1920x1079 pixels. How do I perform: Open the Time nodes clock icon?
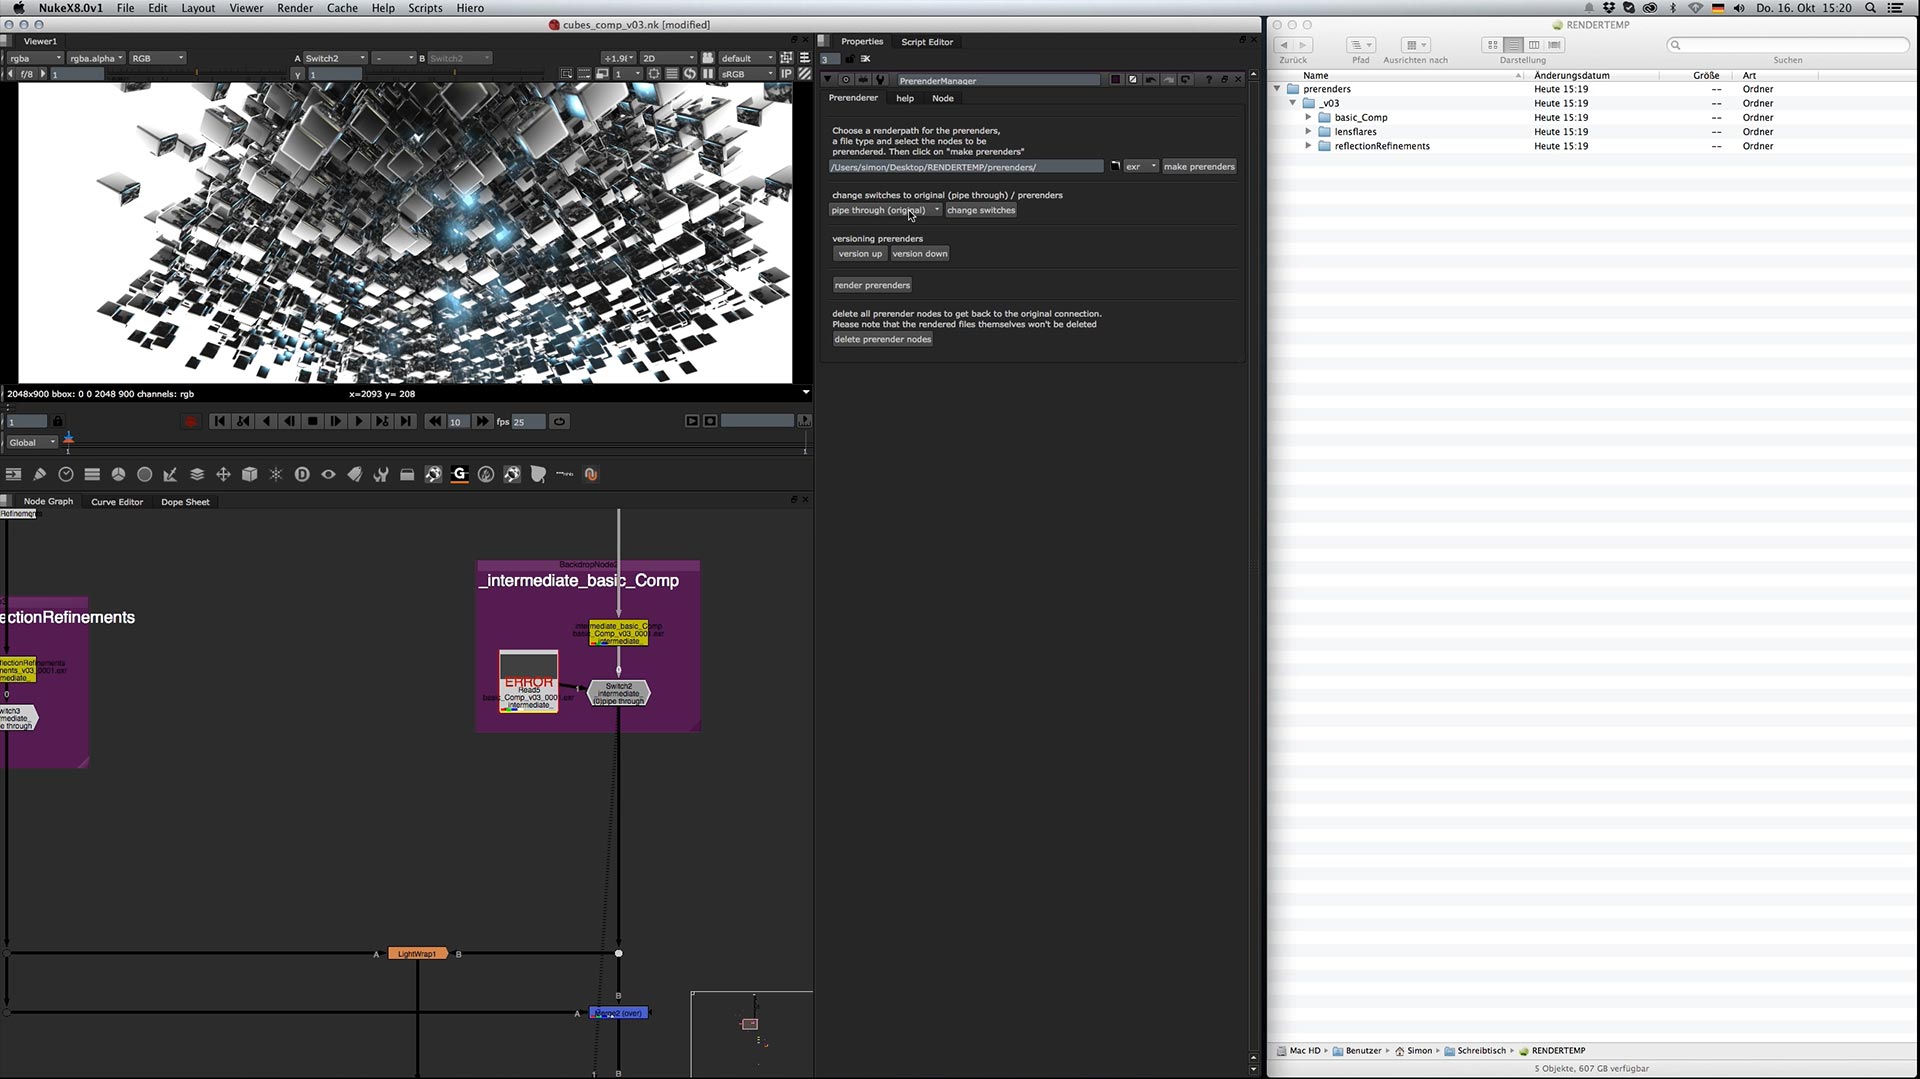click(66, 475)
